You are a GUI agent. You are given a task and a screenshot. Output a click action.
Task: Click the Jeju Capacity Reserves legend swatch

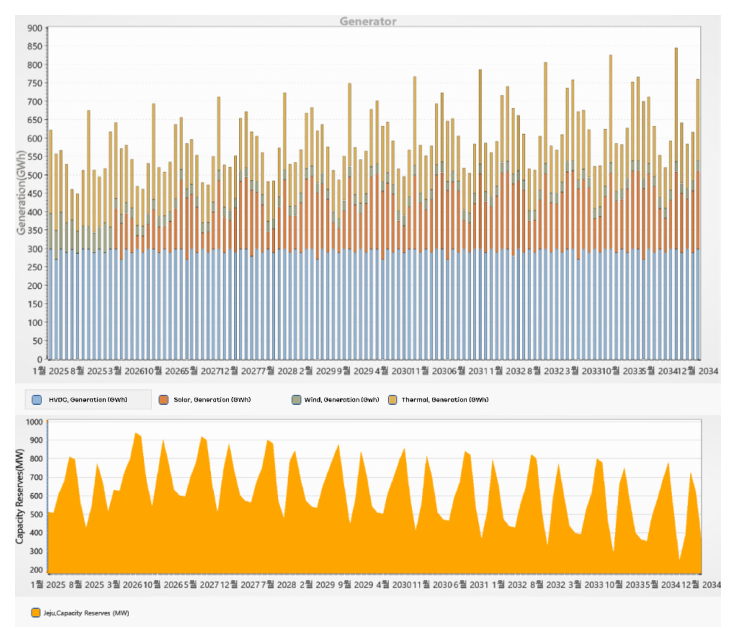[x=37, y=611]
